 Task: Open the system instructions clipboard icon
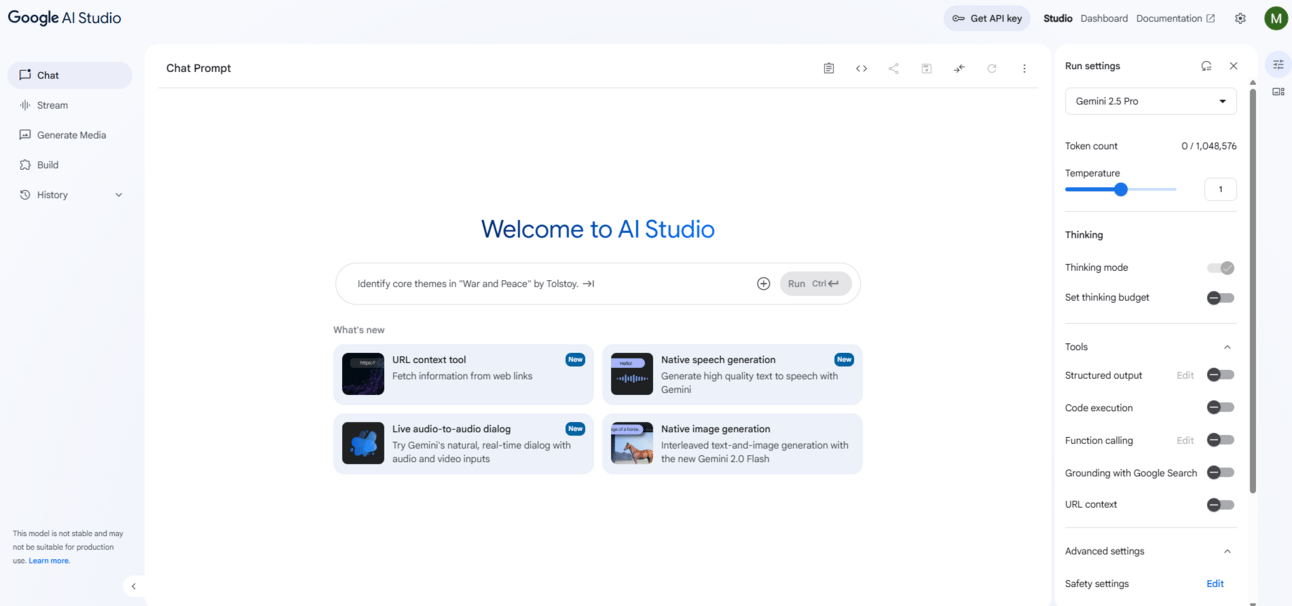[829, 68]
